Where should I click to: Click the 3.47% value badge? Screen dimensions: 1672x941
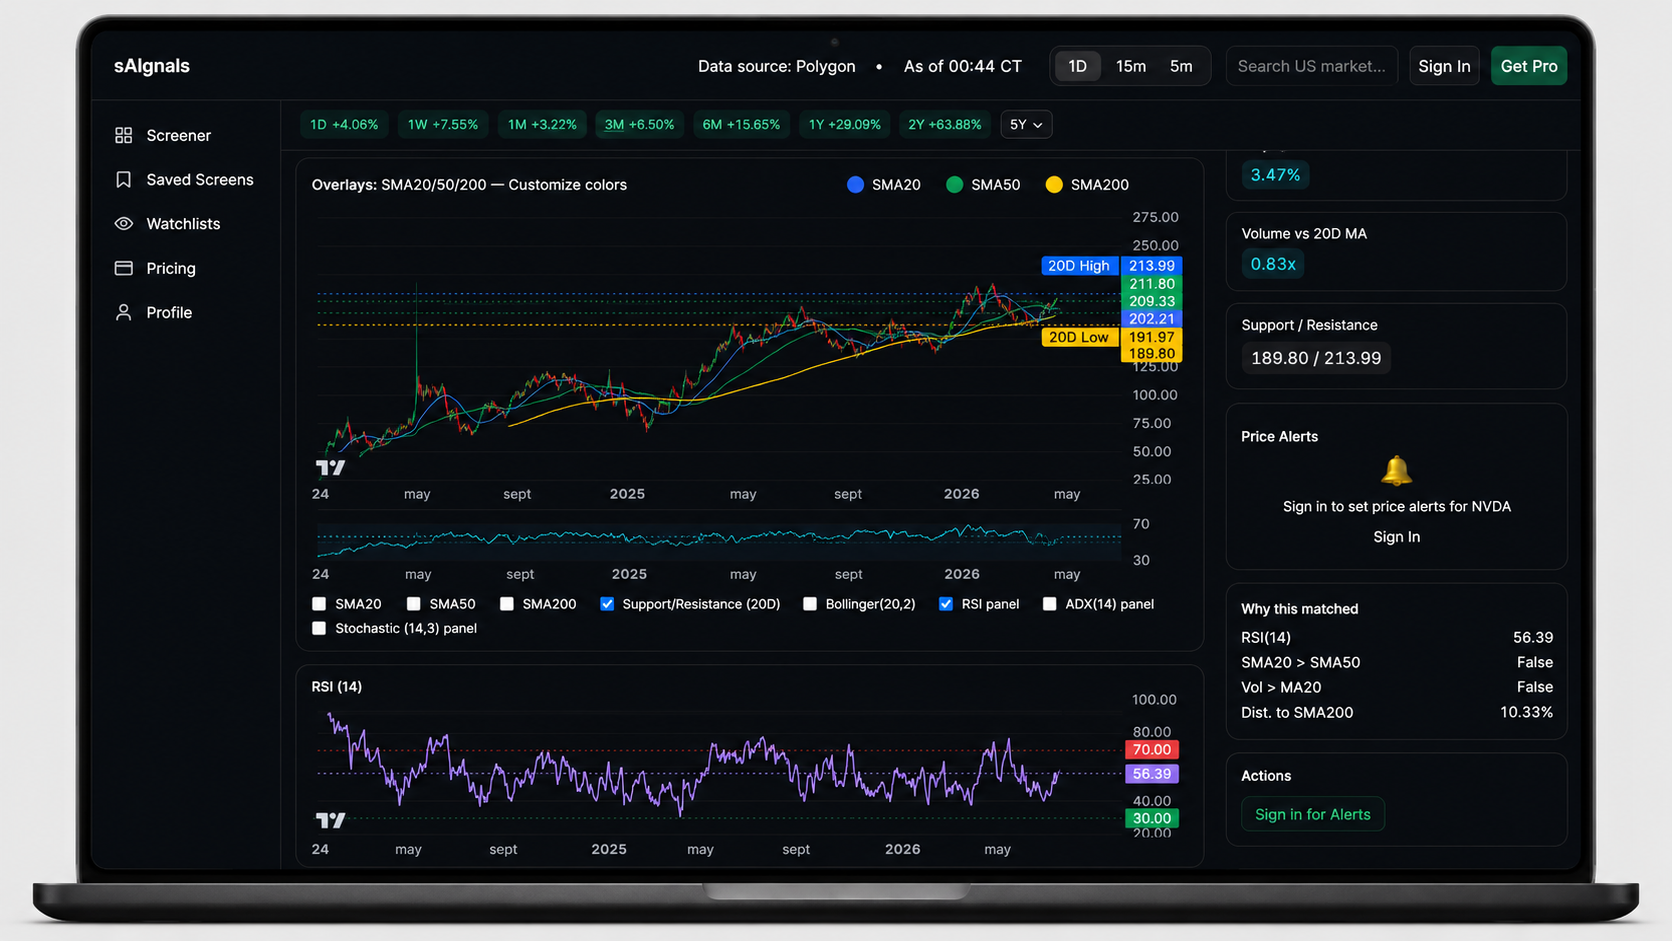pyautogui.click(x=1275, y=175)
